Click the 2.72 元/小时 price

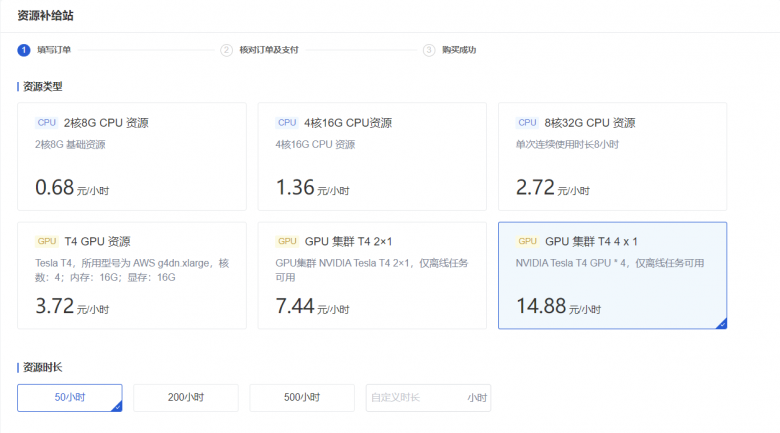click(553, 188)
